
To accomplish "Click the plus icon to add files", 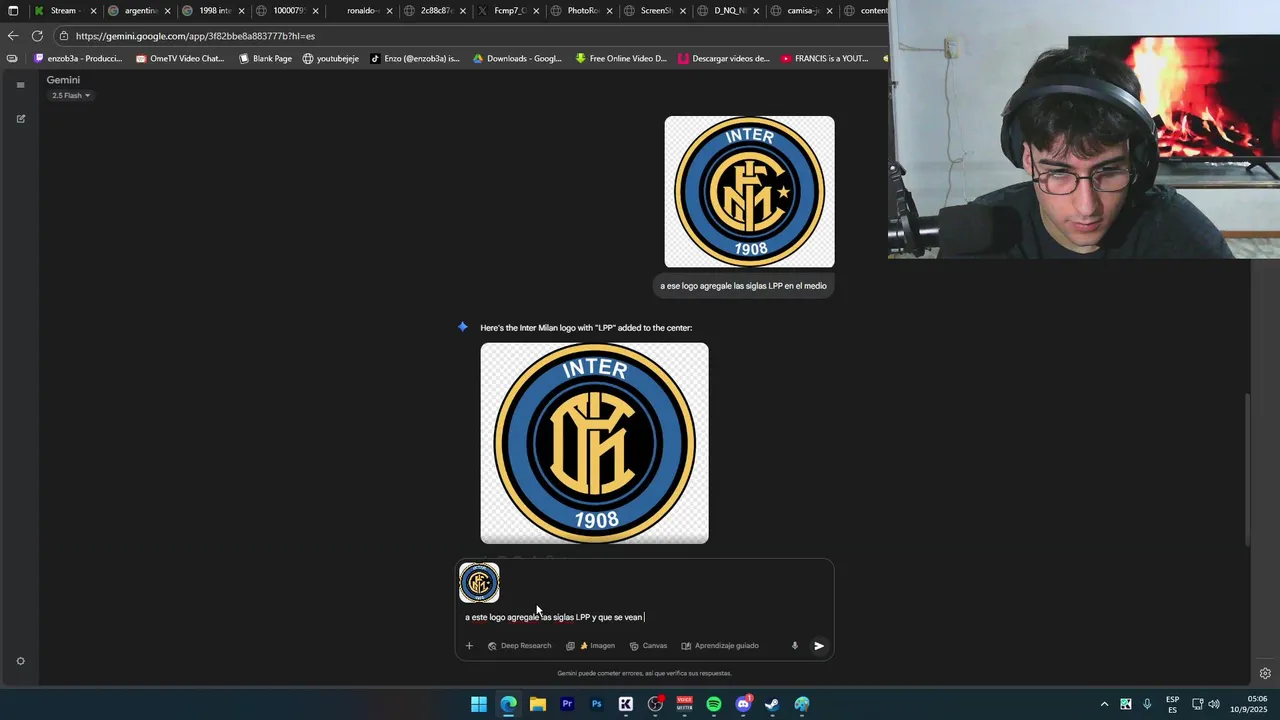I will [469, 646].
